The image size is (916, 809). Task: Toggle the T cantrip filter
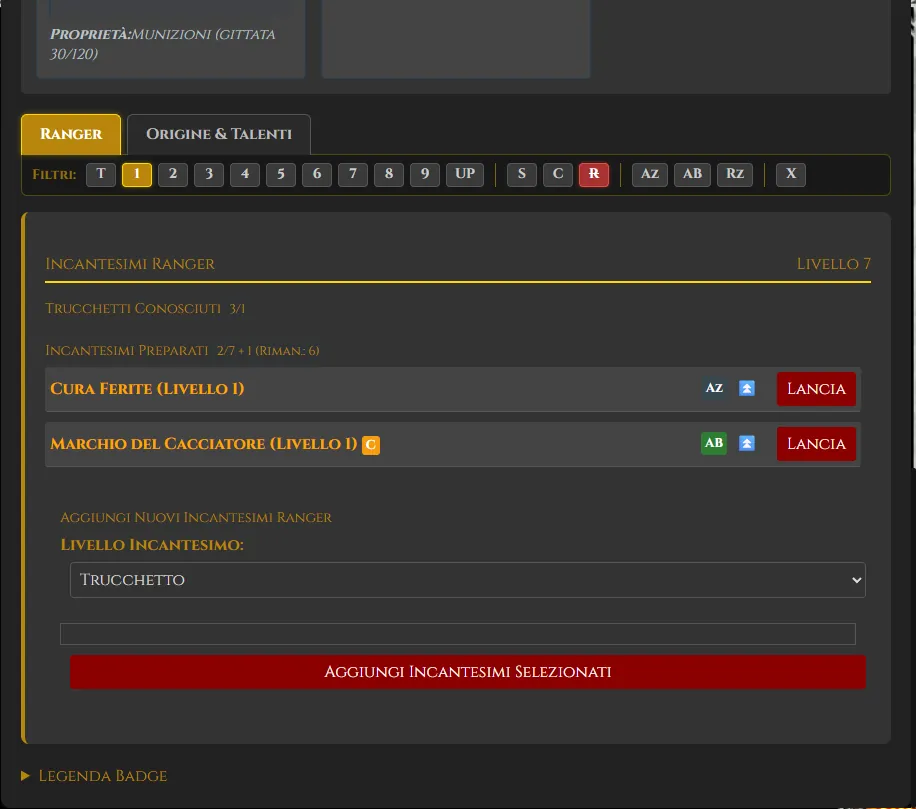pyautogui.click(x=101, y=174)
